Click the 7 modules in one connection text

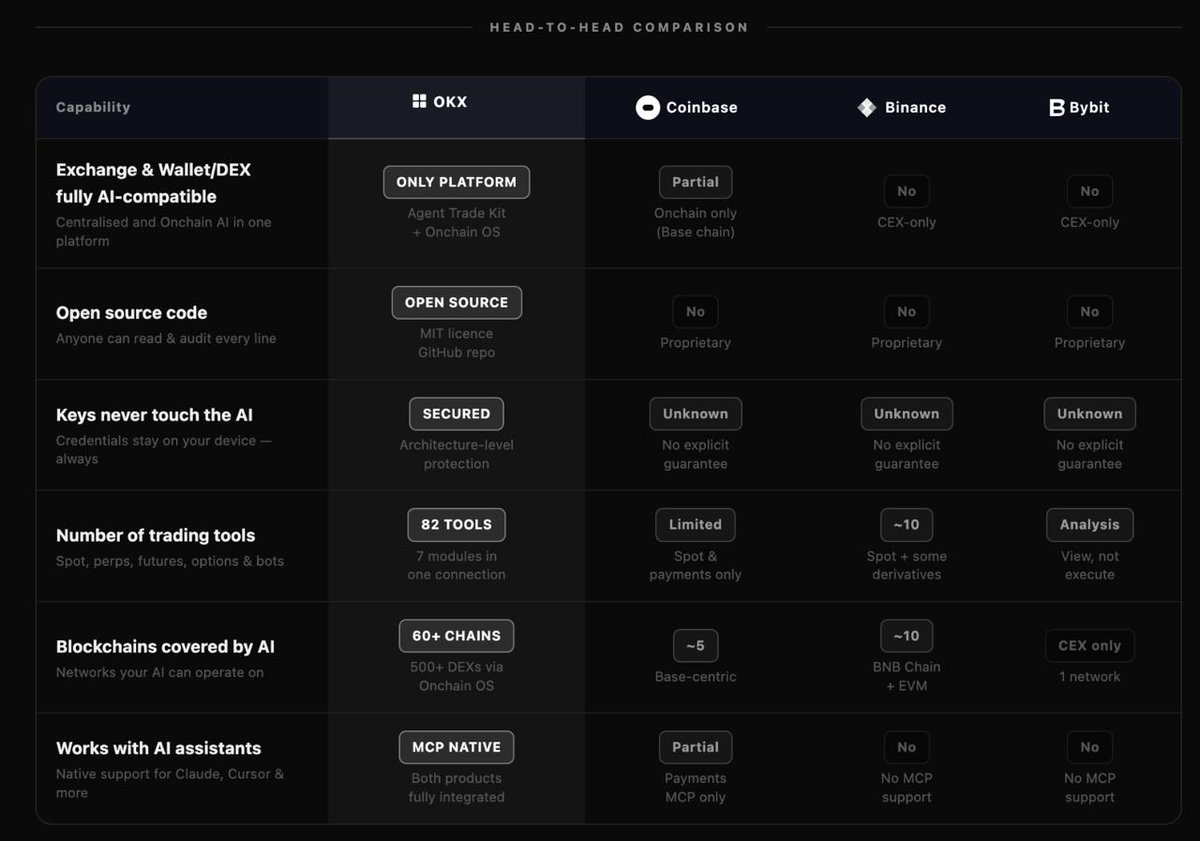click(x=456, y=565)
